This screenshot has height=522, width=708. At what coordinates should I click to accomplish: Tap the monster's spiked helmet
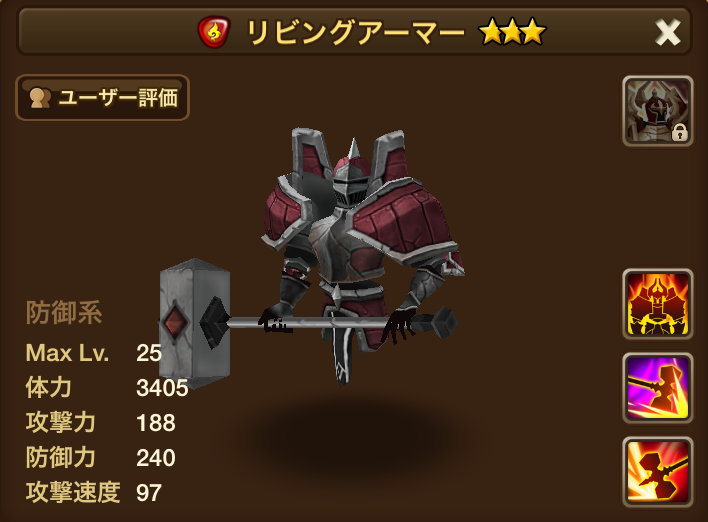(349, 178)
